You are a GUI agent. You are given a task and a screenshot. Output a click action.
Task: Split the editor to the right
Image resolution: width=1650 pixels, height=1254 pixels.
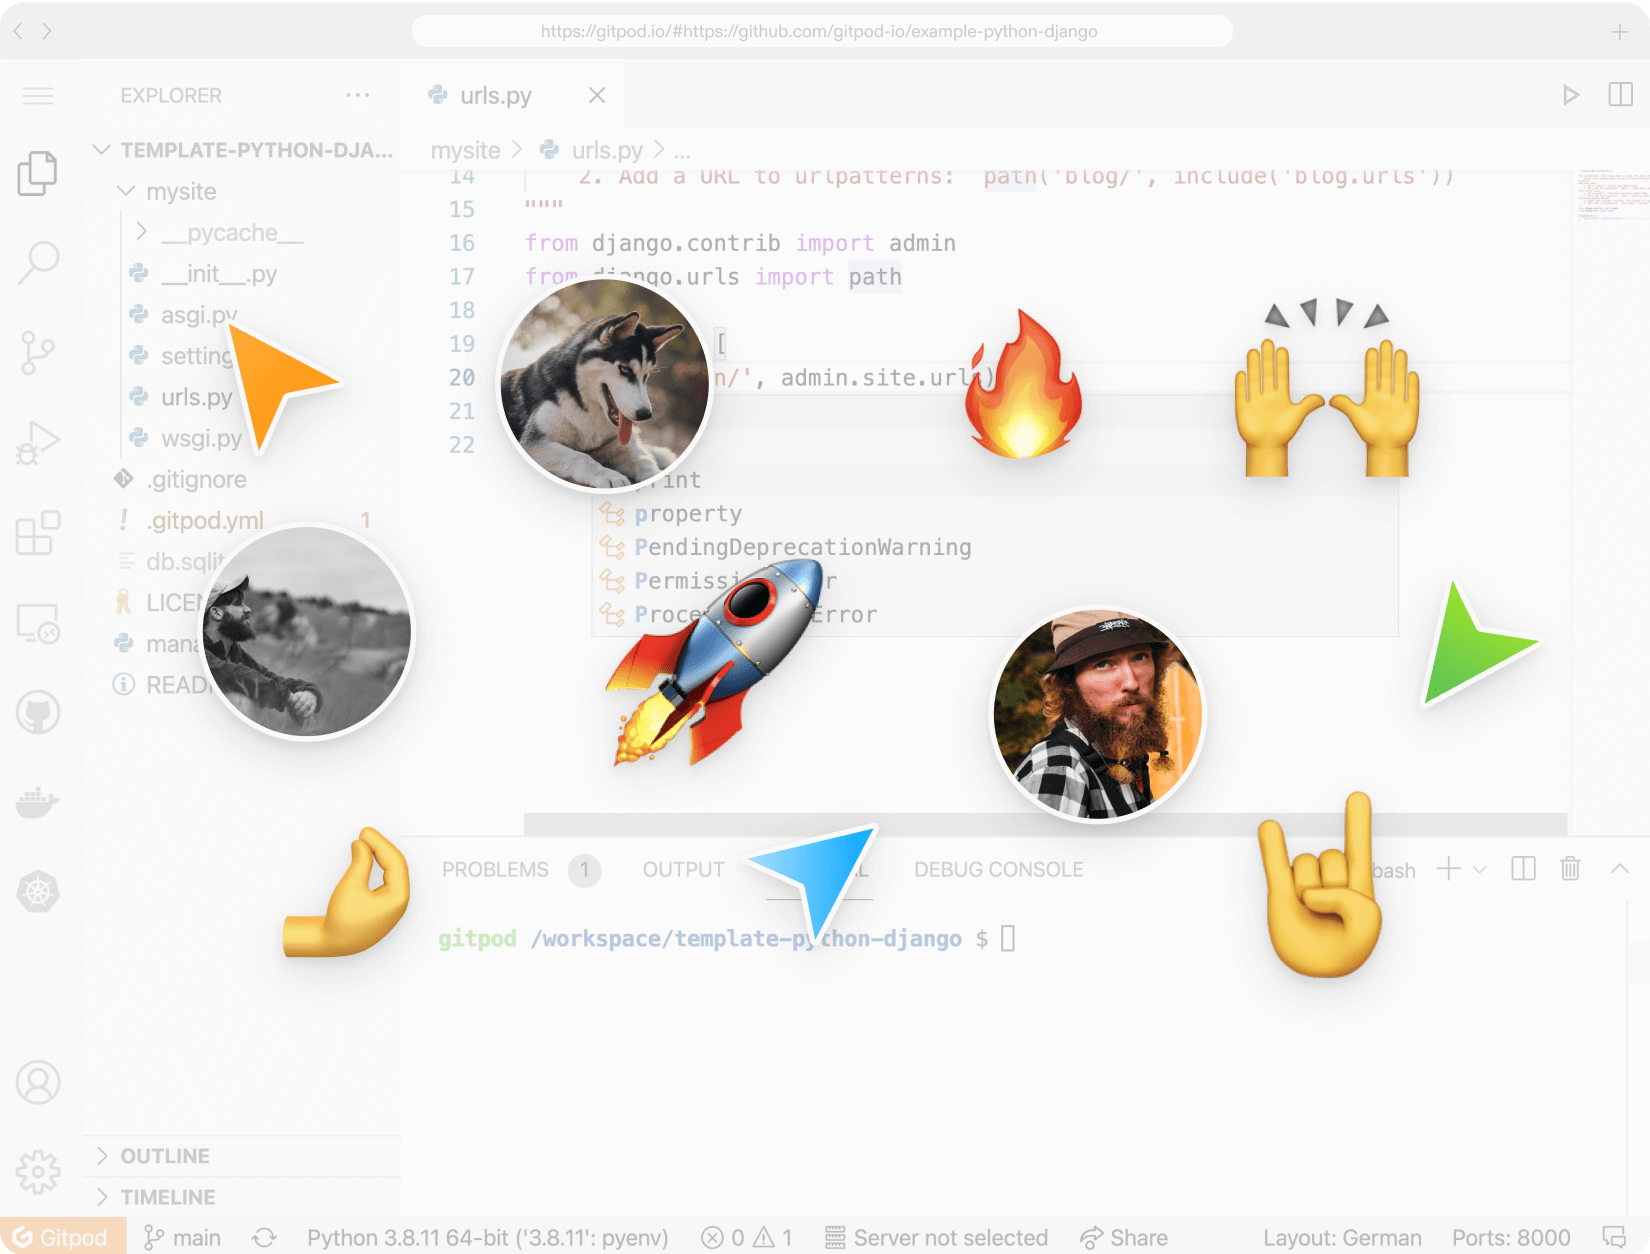click(x=1620, y=95)
